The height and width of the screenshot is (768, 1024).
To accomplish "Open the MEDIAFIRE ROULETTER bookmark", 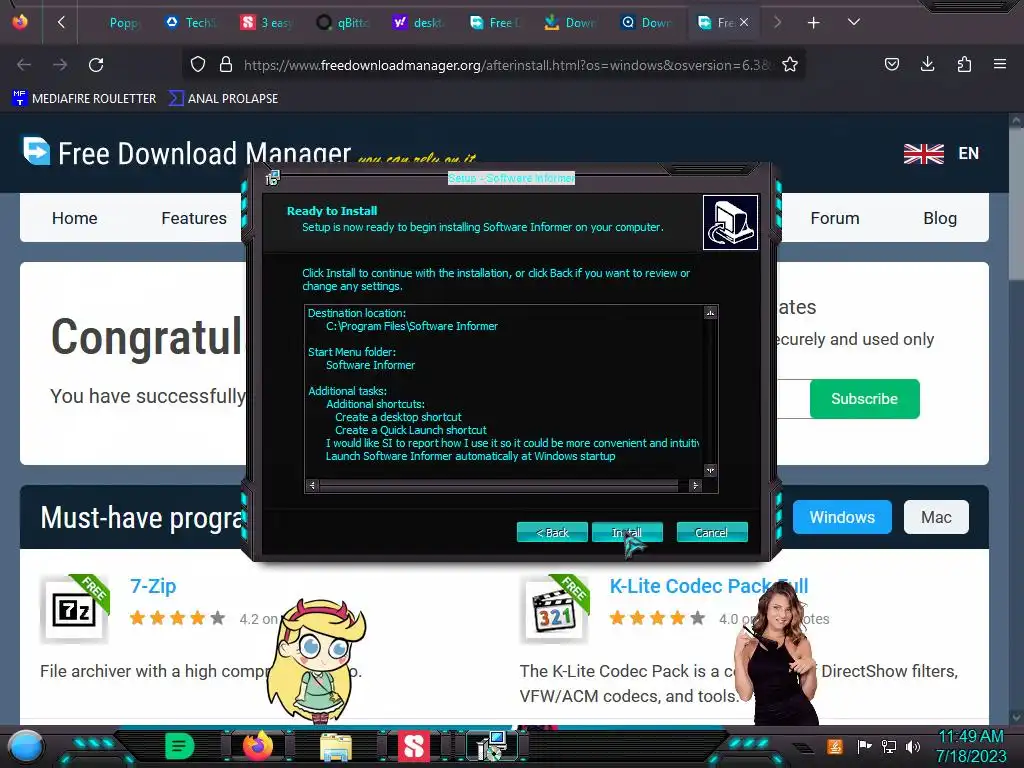I will point(84,99).
